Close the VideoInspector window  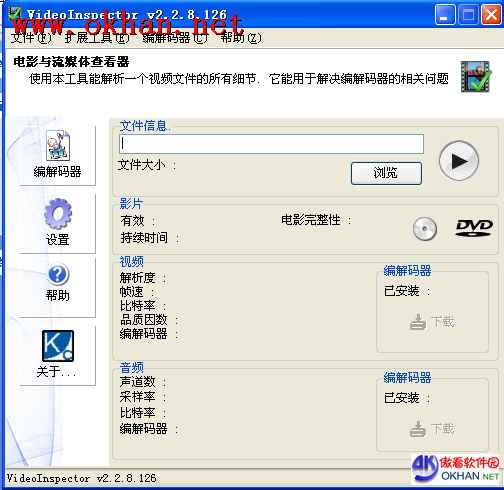[491, 15]
